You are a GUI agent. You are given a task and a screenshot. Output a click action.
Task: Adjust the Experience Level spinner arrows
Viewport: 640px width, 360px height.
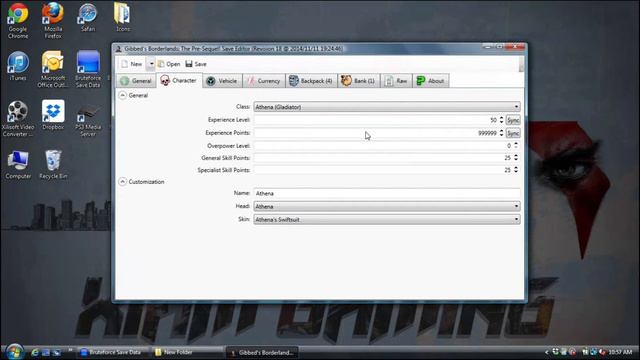[x=501, y=120]
